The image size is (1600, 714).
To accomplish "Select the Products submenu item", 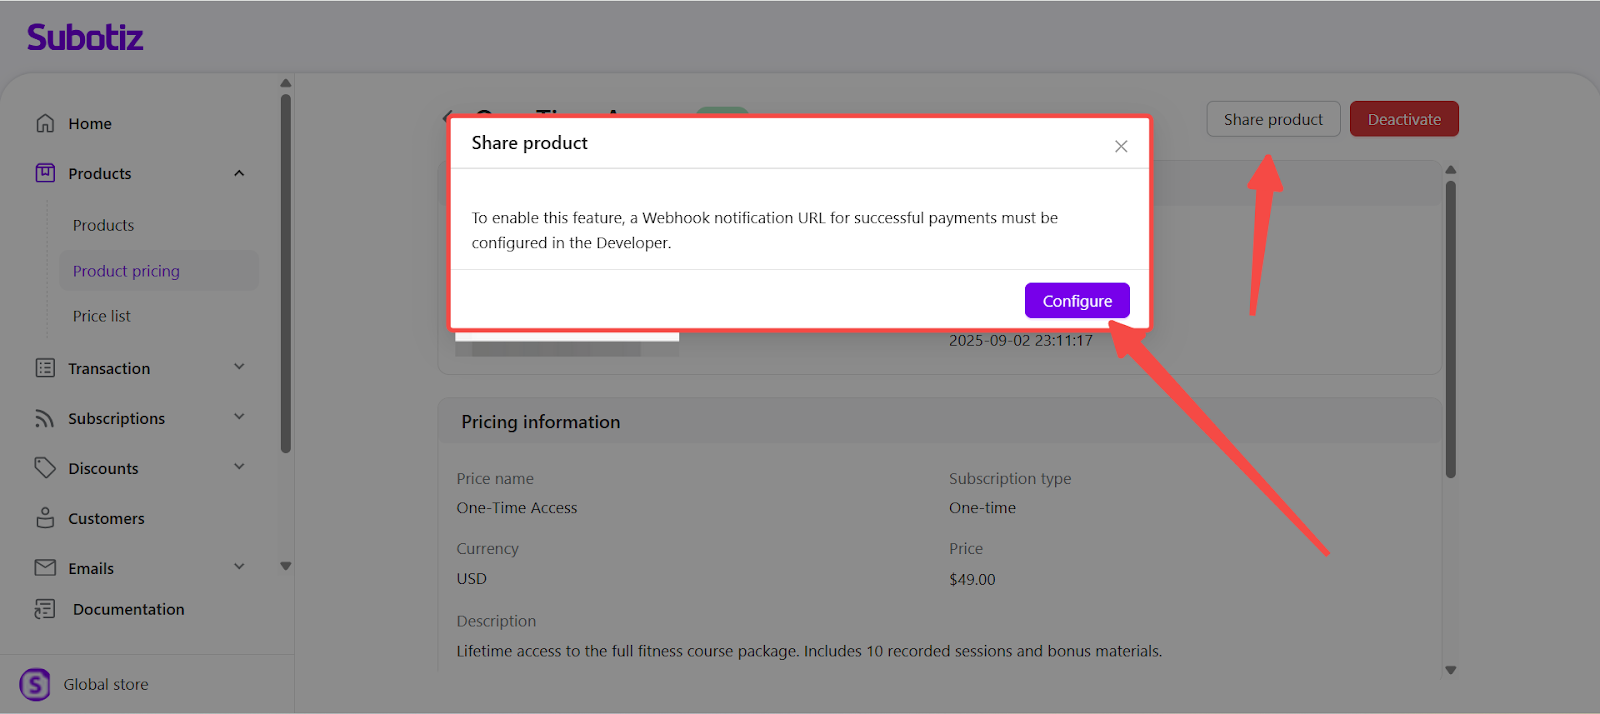I will pos(103,225).
